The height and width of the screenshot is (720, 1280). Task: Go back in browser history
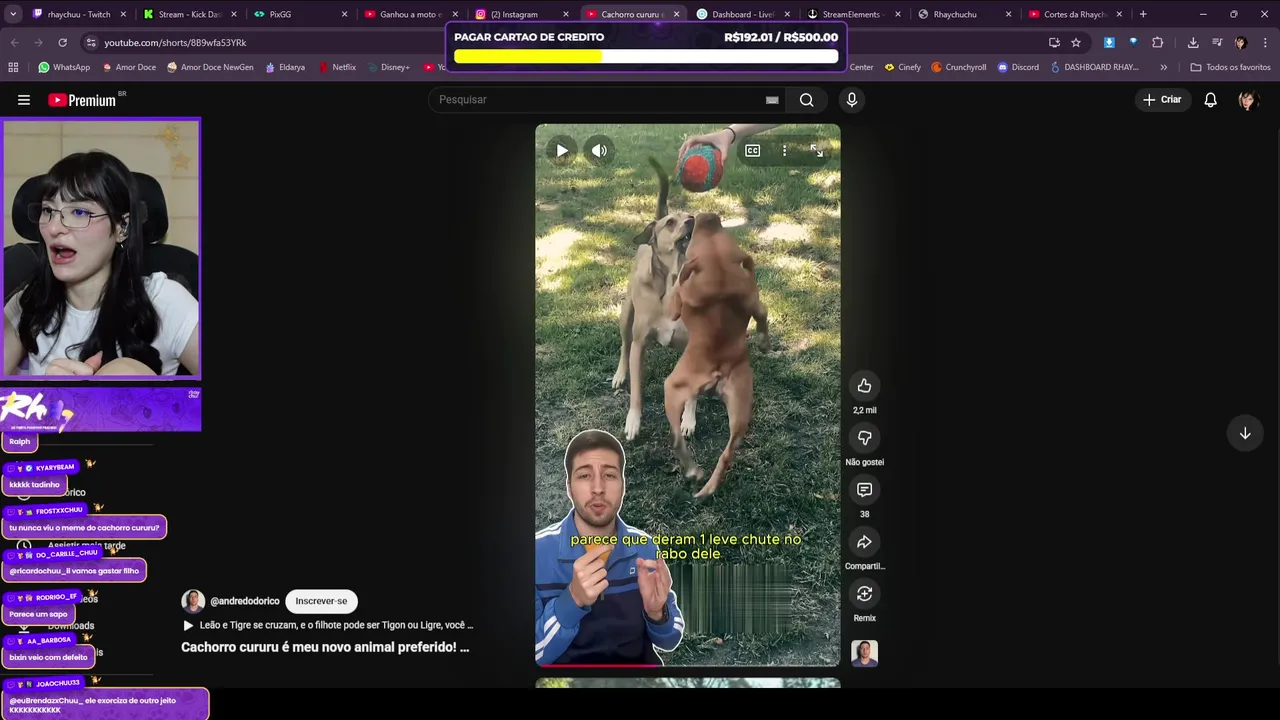point(14,42)
